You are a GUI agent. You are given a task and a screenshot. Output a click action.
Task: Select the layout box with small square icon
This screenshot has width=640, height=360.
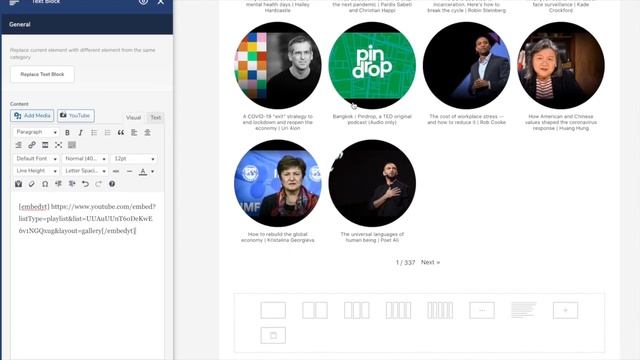(273, 336)
